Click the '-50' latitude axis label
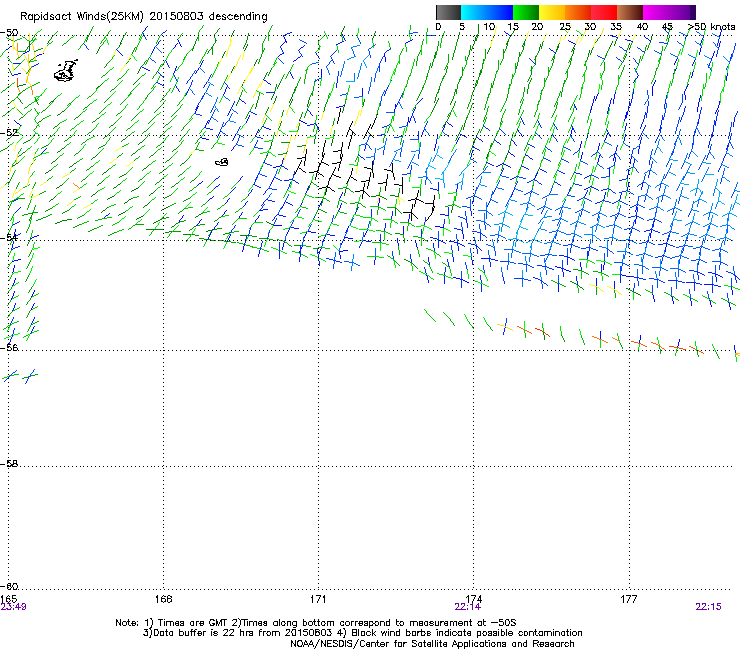 click(x=9, y=33)
